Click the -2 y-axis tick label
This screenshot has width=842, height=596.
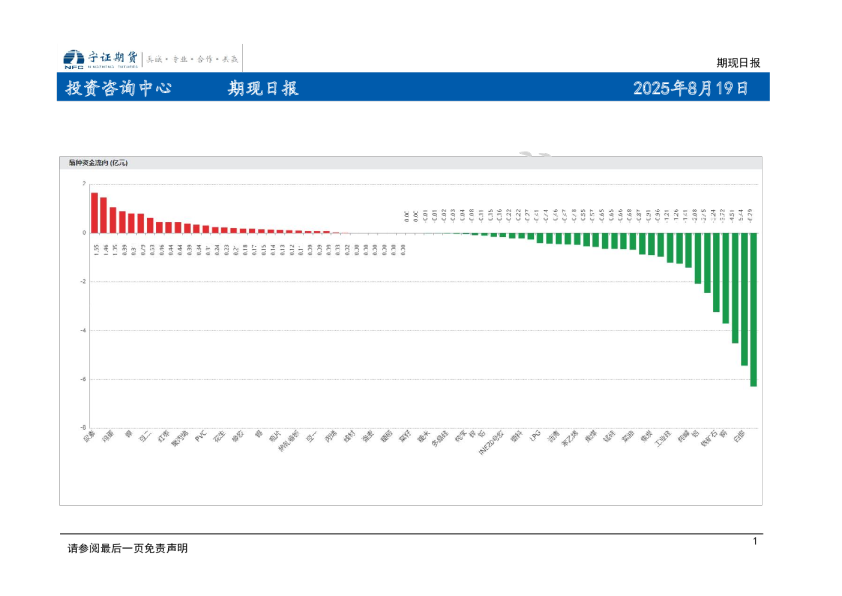click(x=83, y=281)
